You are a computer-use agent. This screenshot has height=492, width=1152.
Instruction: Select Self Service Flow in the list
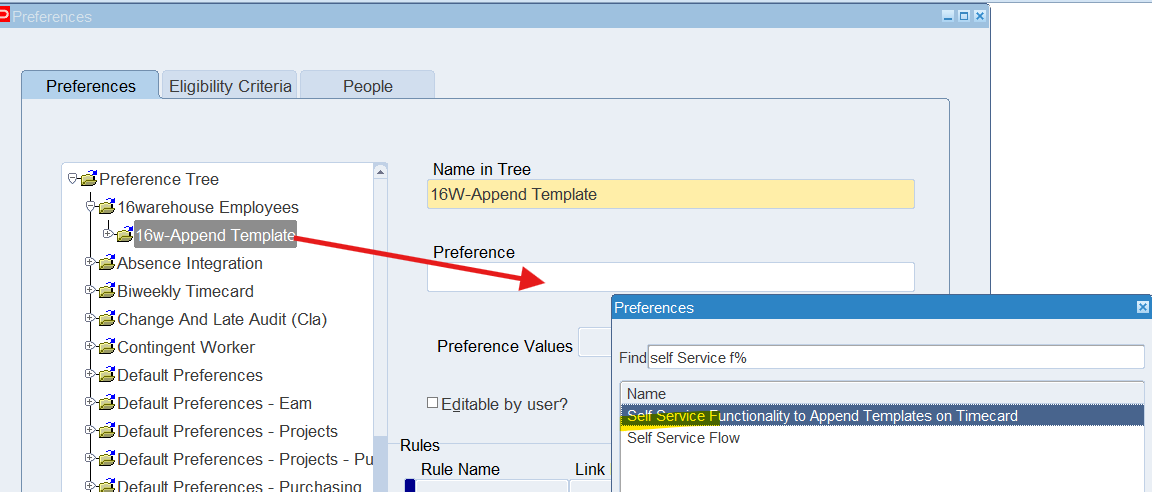[683, 438]
